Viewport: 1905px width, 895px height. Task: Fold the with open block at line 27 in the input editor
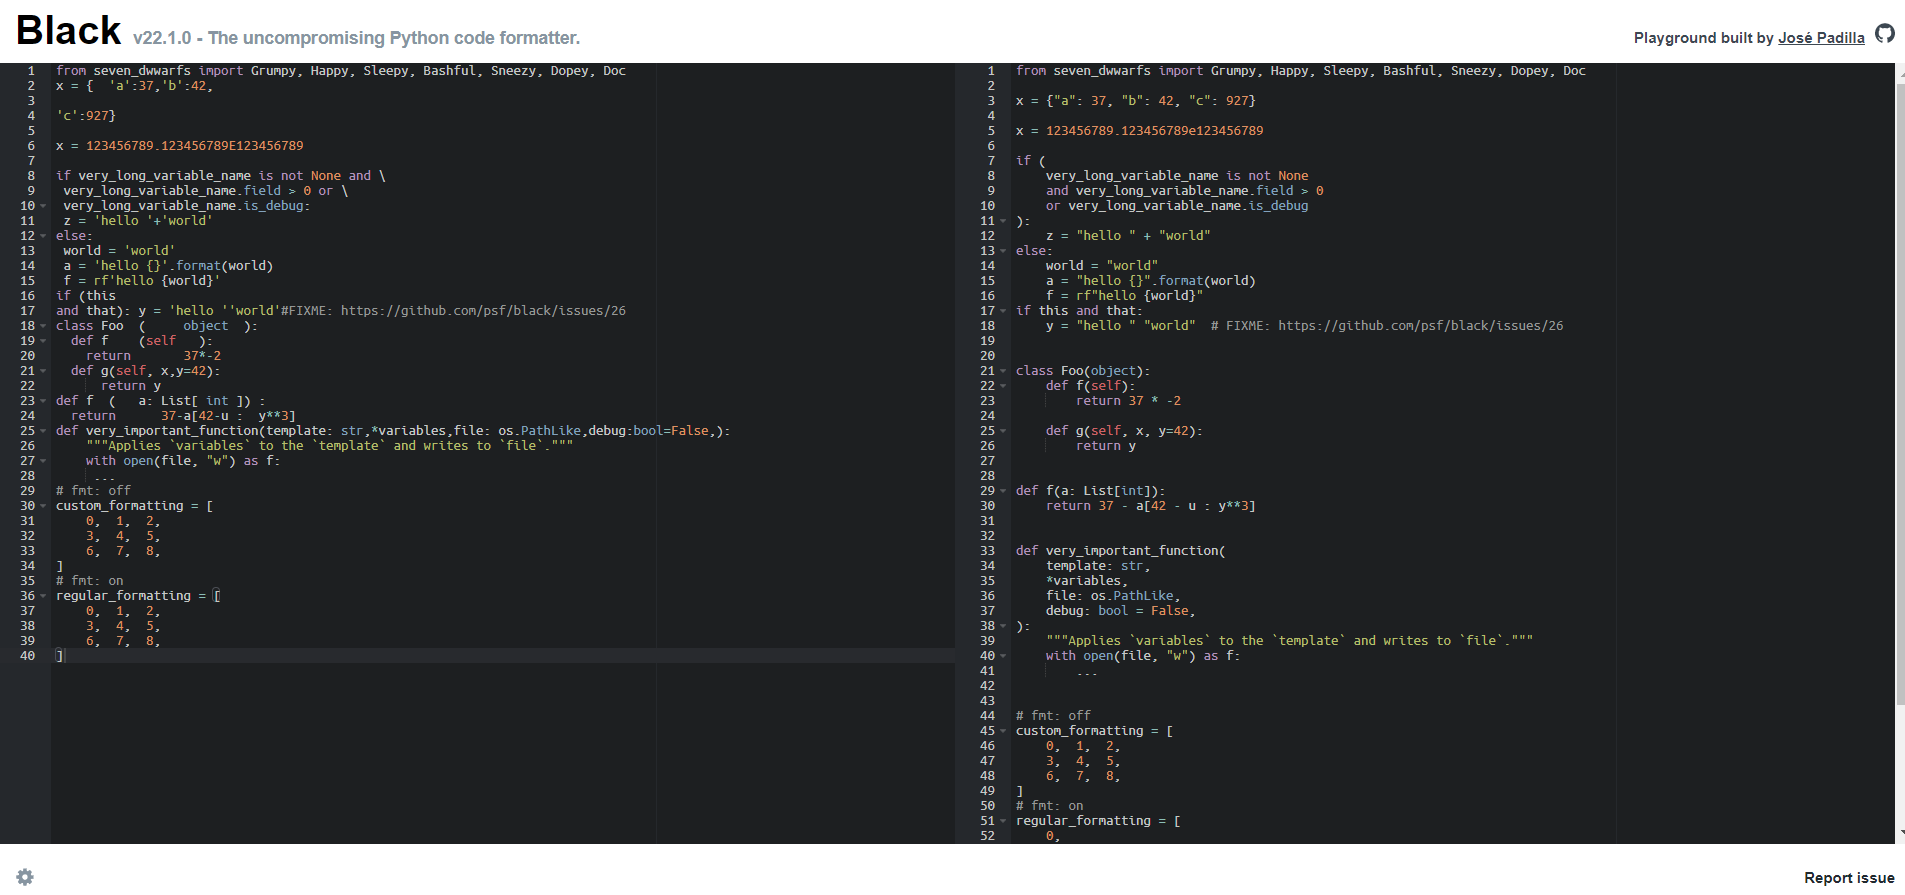pos(43,461)
